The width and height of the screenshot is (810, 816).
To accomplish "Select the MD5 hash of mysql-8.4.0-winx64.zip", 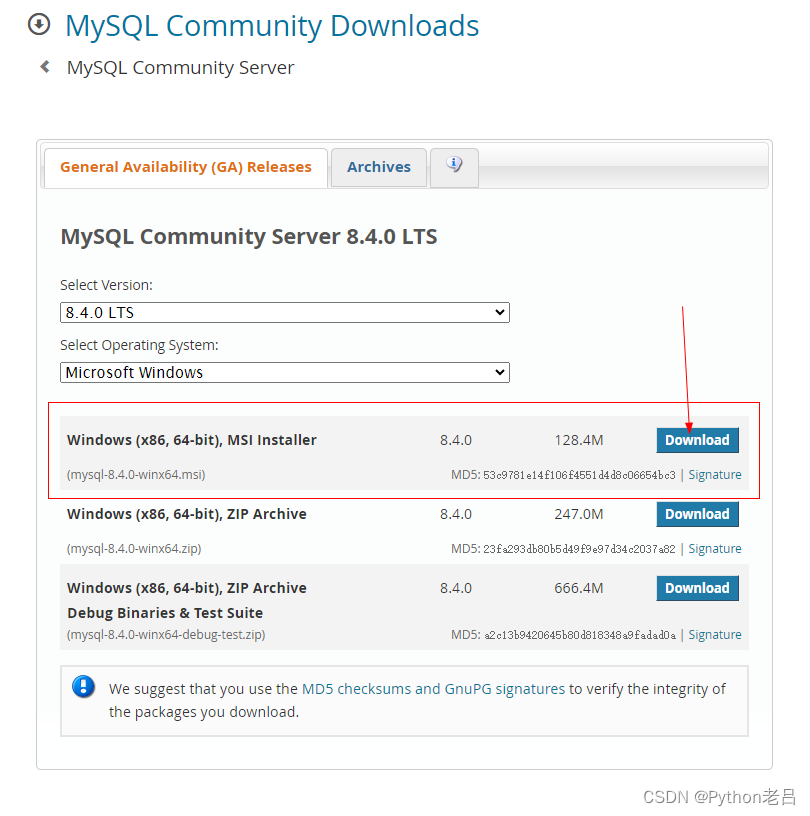I will [x=579, y=549].
